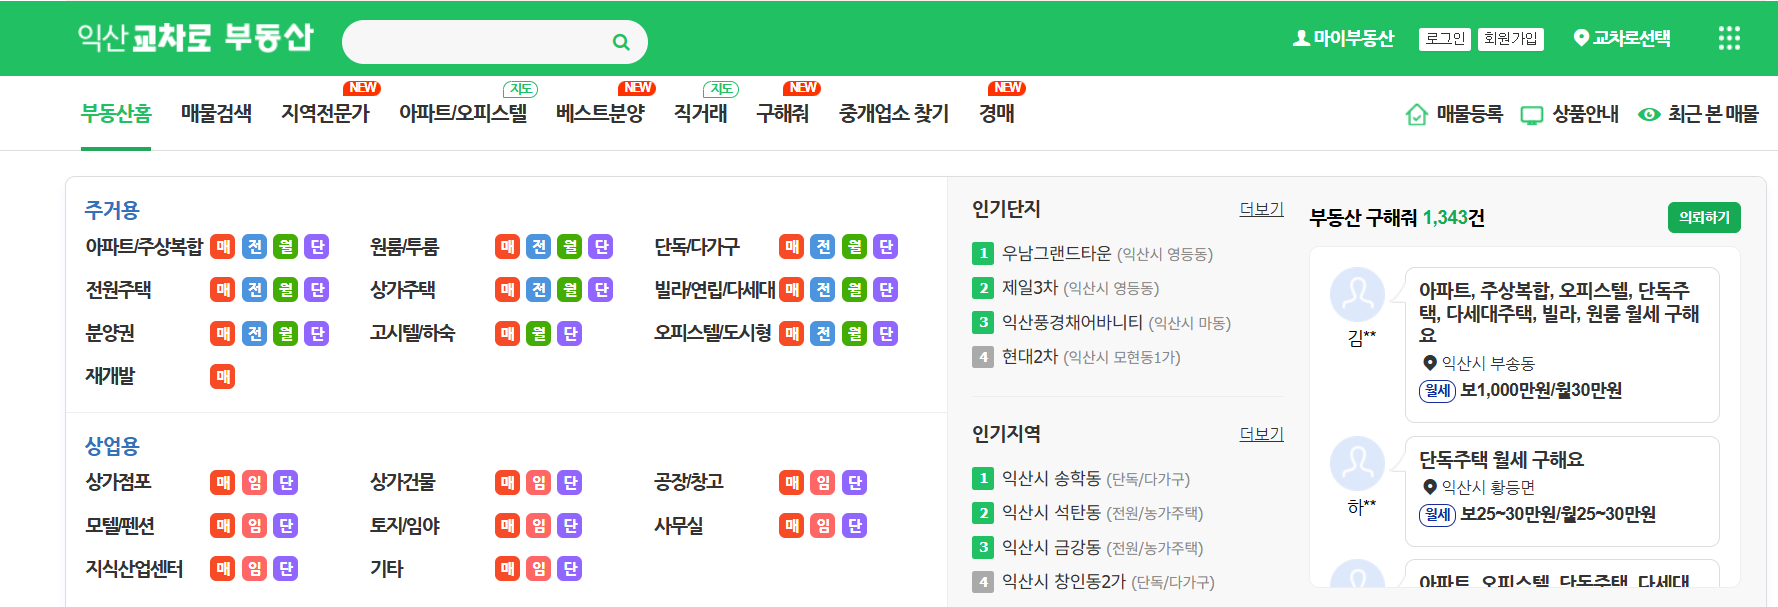The image size is (1778, 607).
Task: Click 더보기 next to 인기단지
Action: [x=1261, y=209]
